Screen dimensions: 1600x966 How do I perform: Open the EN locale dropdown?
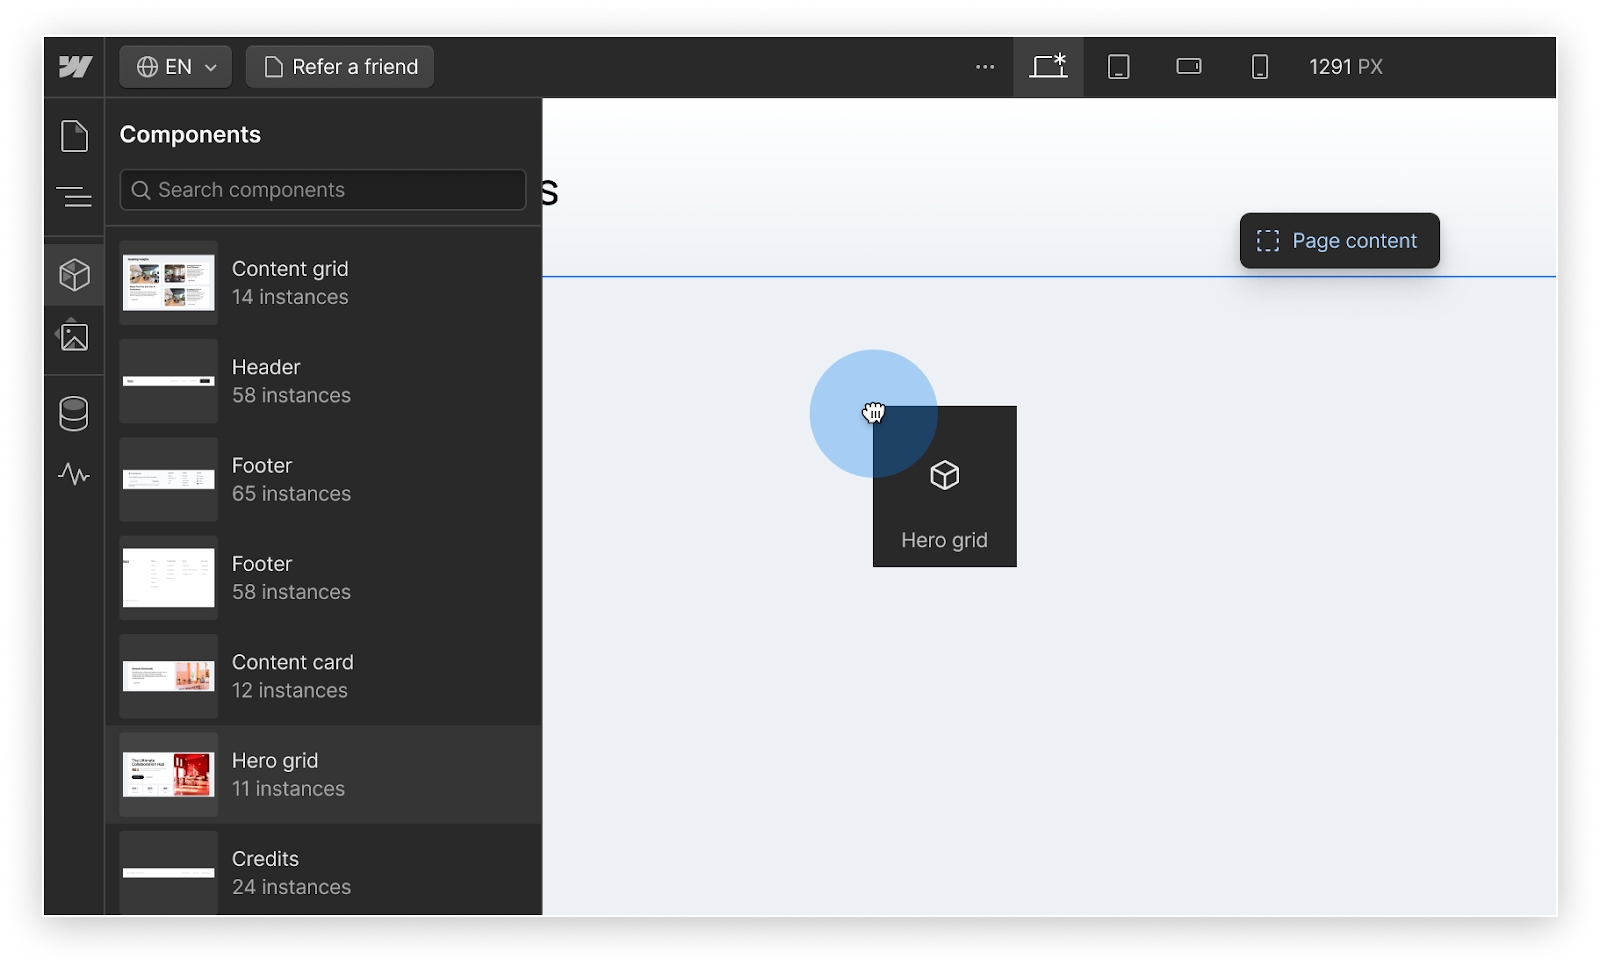click(176, 67)
